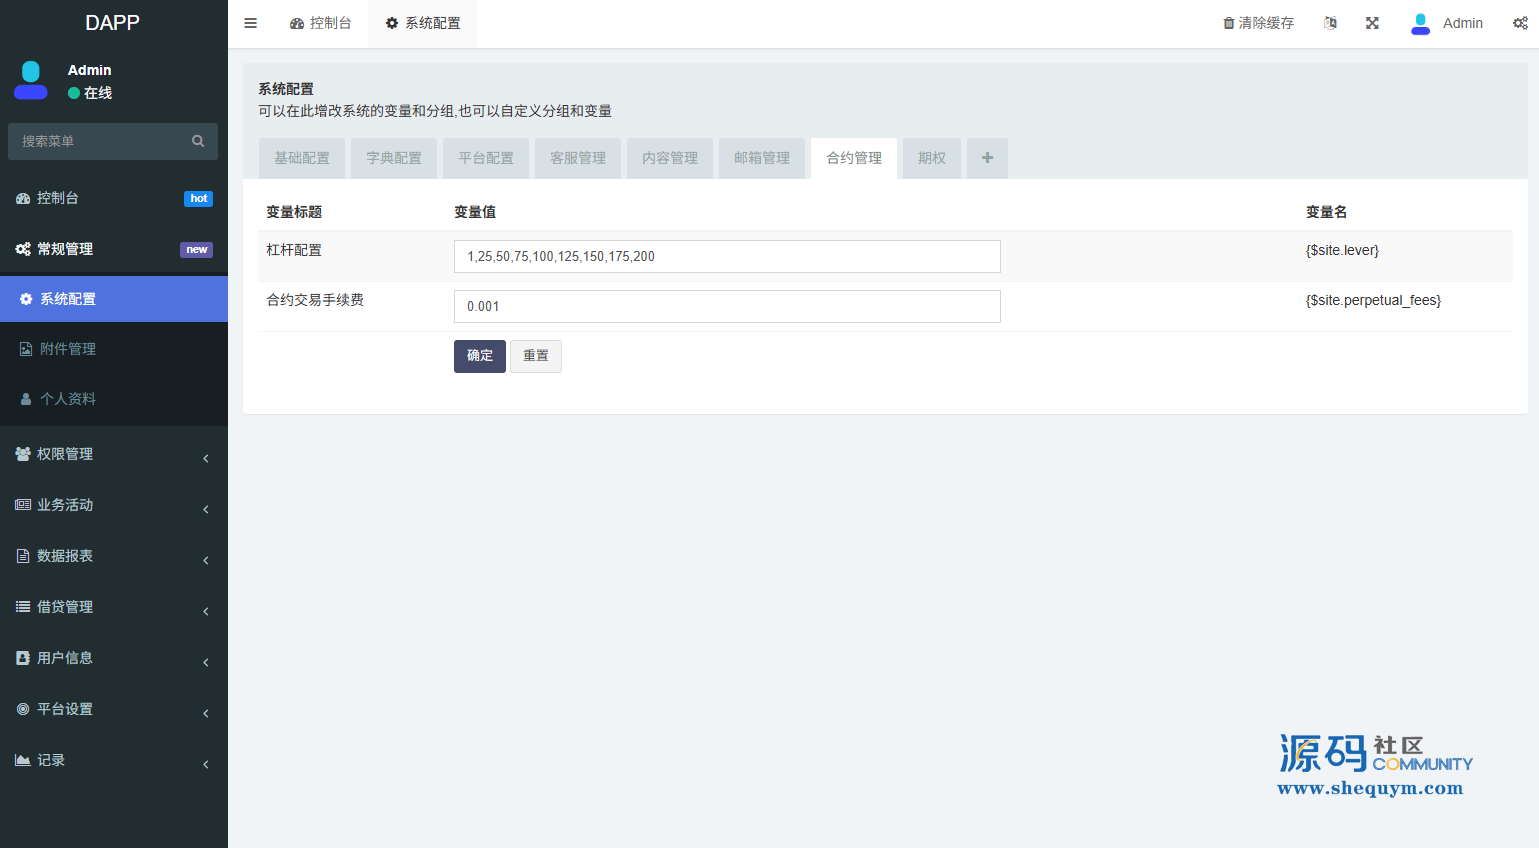Click the 合约交易手续费 input field
Screen dimensions: 1539x848
coord(727,306)
